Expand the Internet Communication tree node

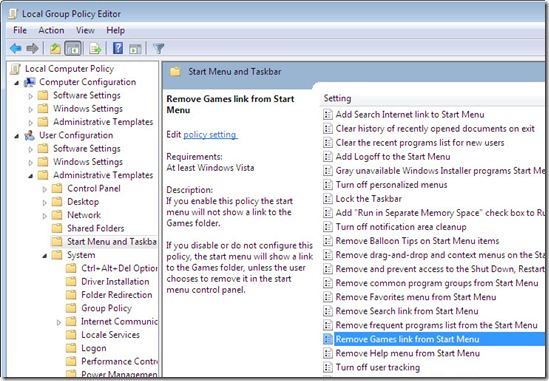click(x=58, y=322)
